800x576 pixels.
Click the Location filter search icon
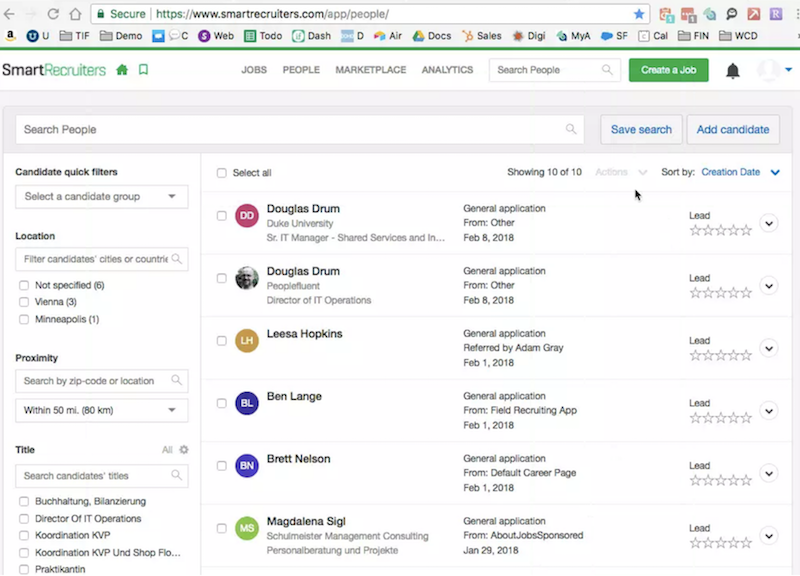(177, 259)
